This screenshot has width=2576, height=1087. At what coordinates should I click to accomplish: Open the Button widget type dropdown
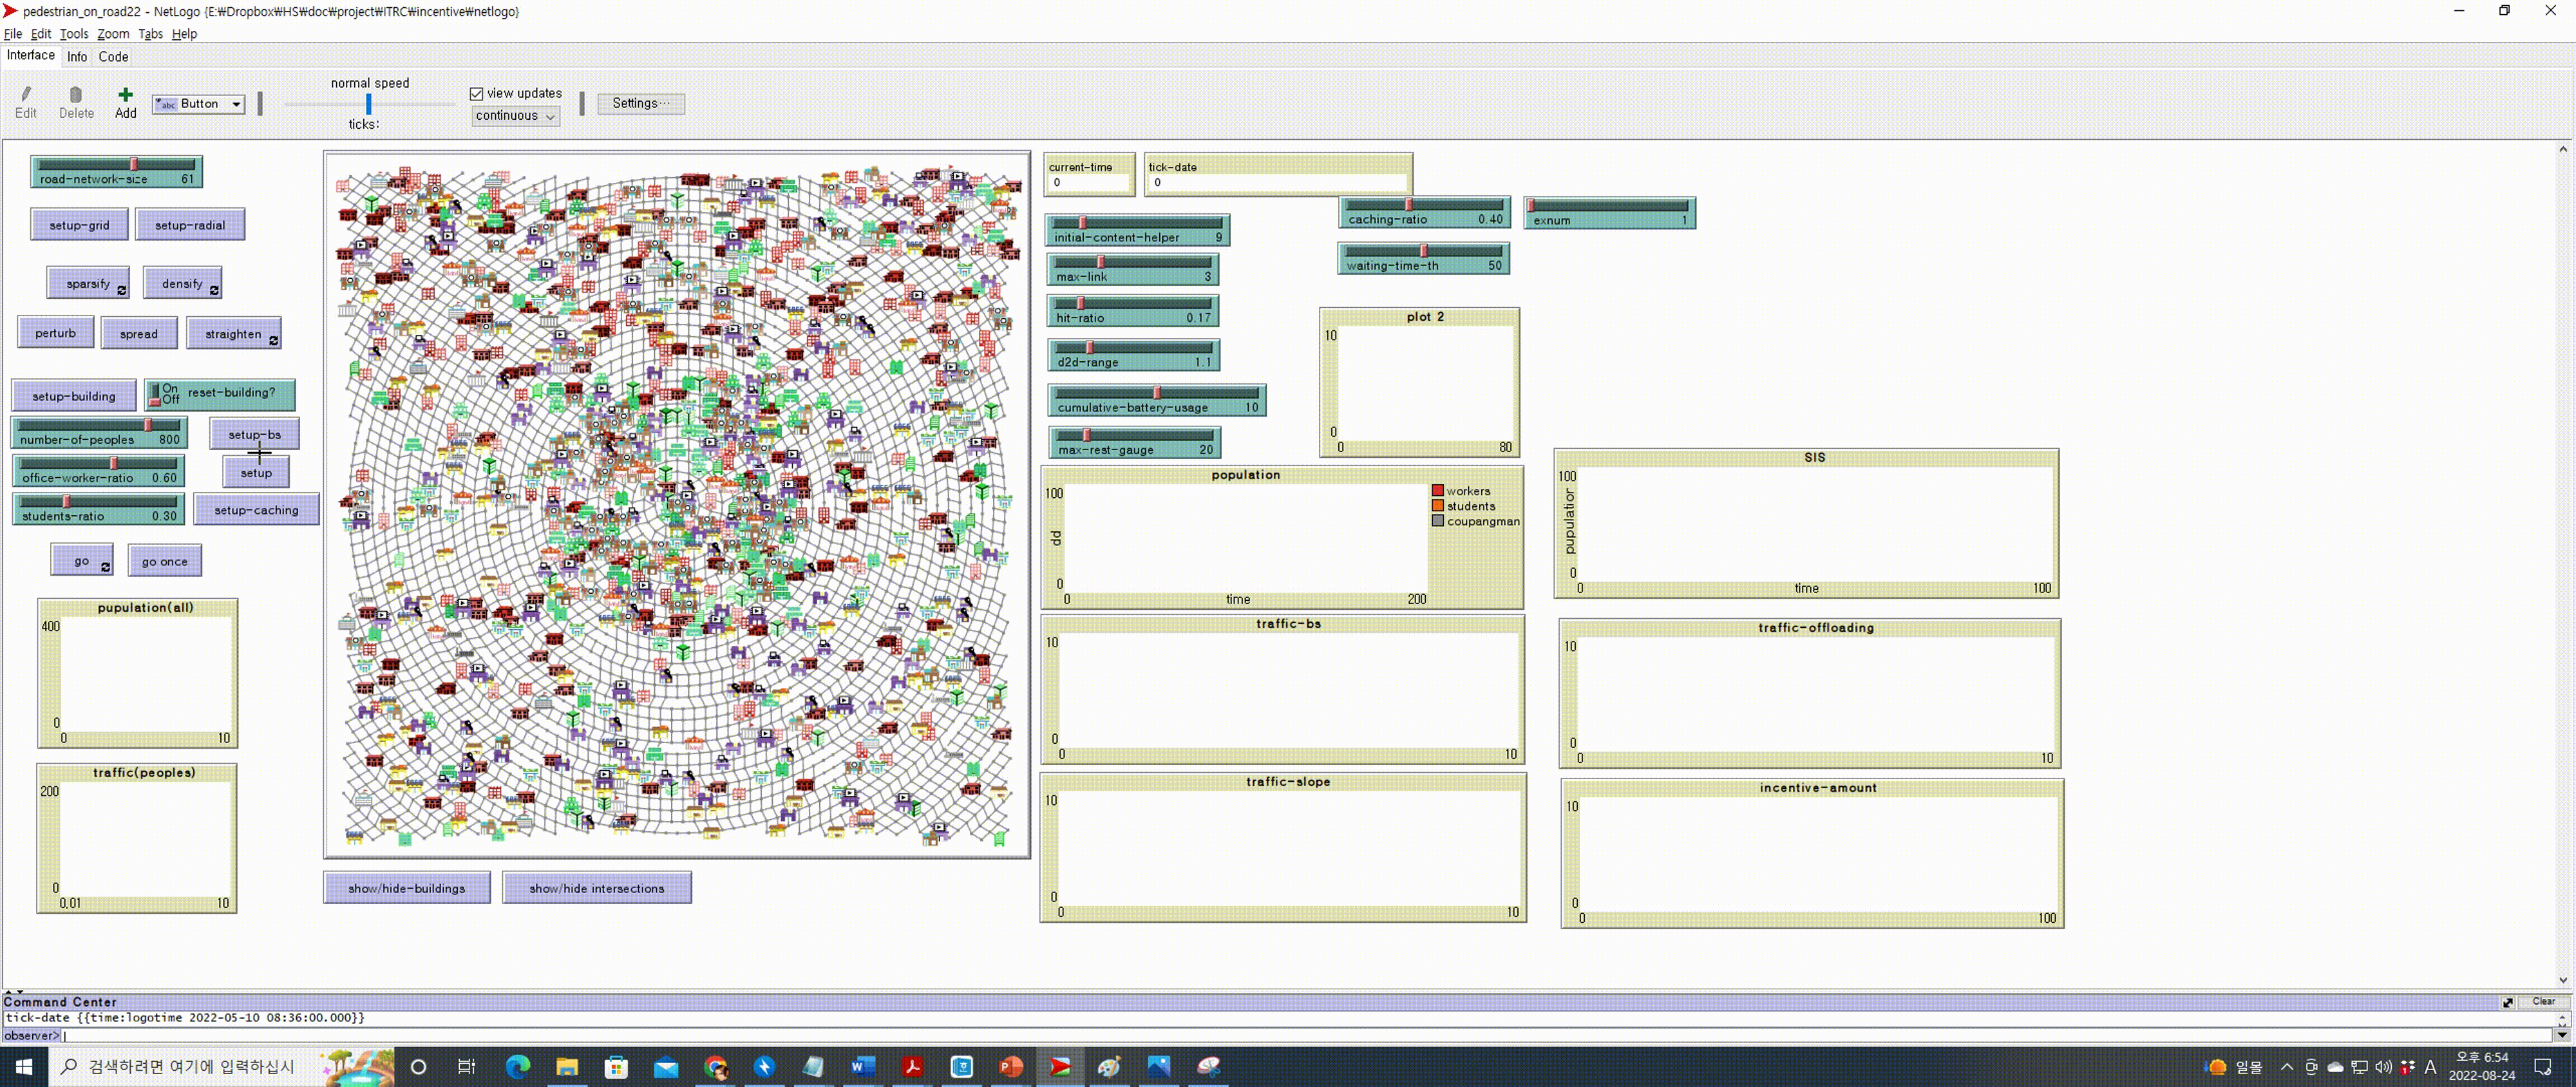coord(199,104)
